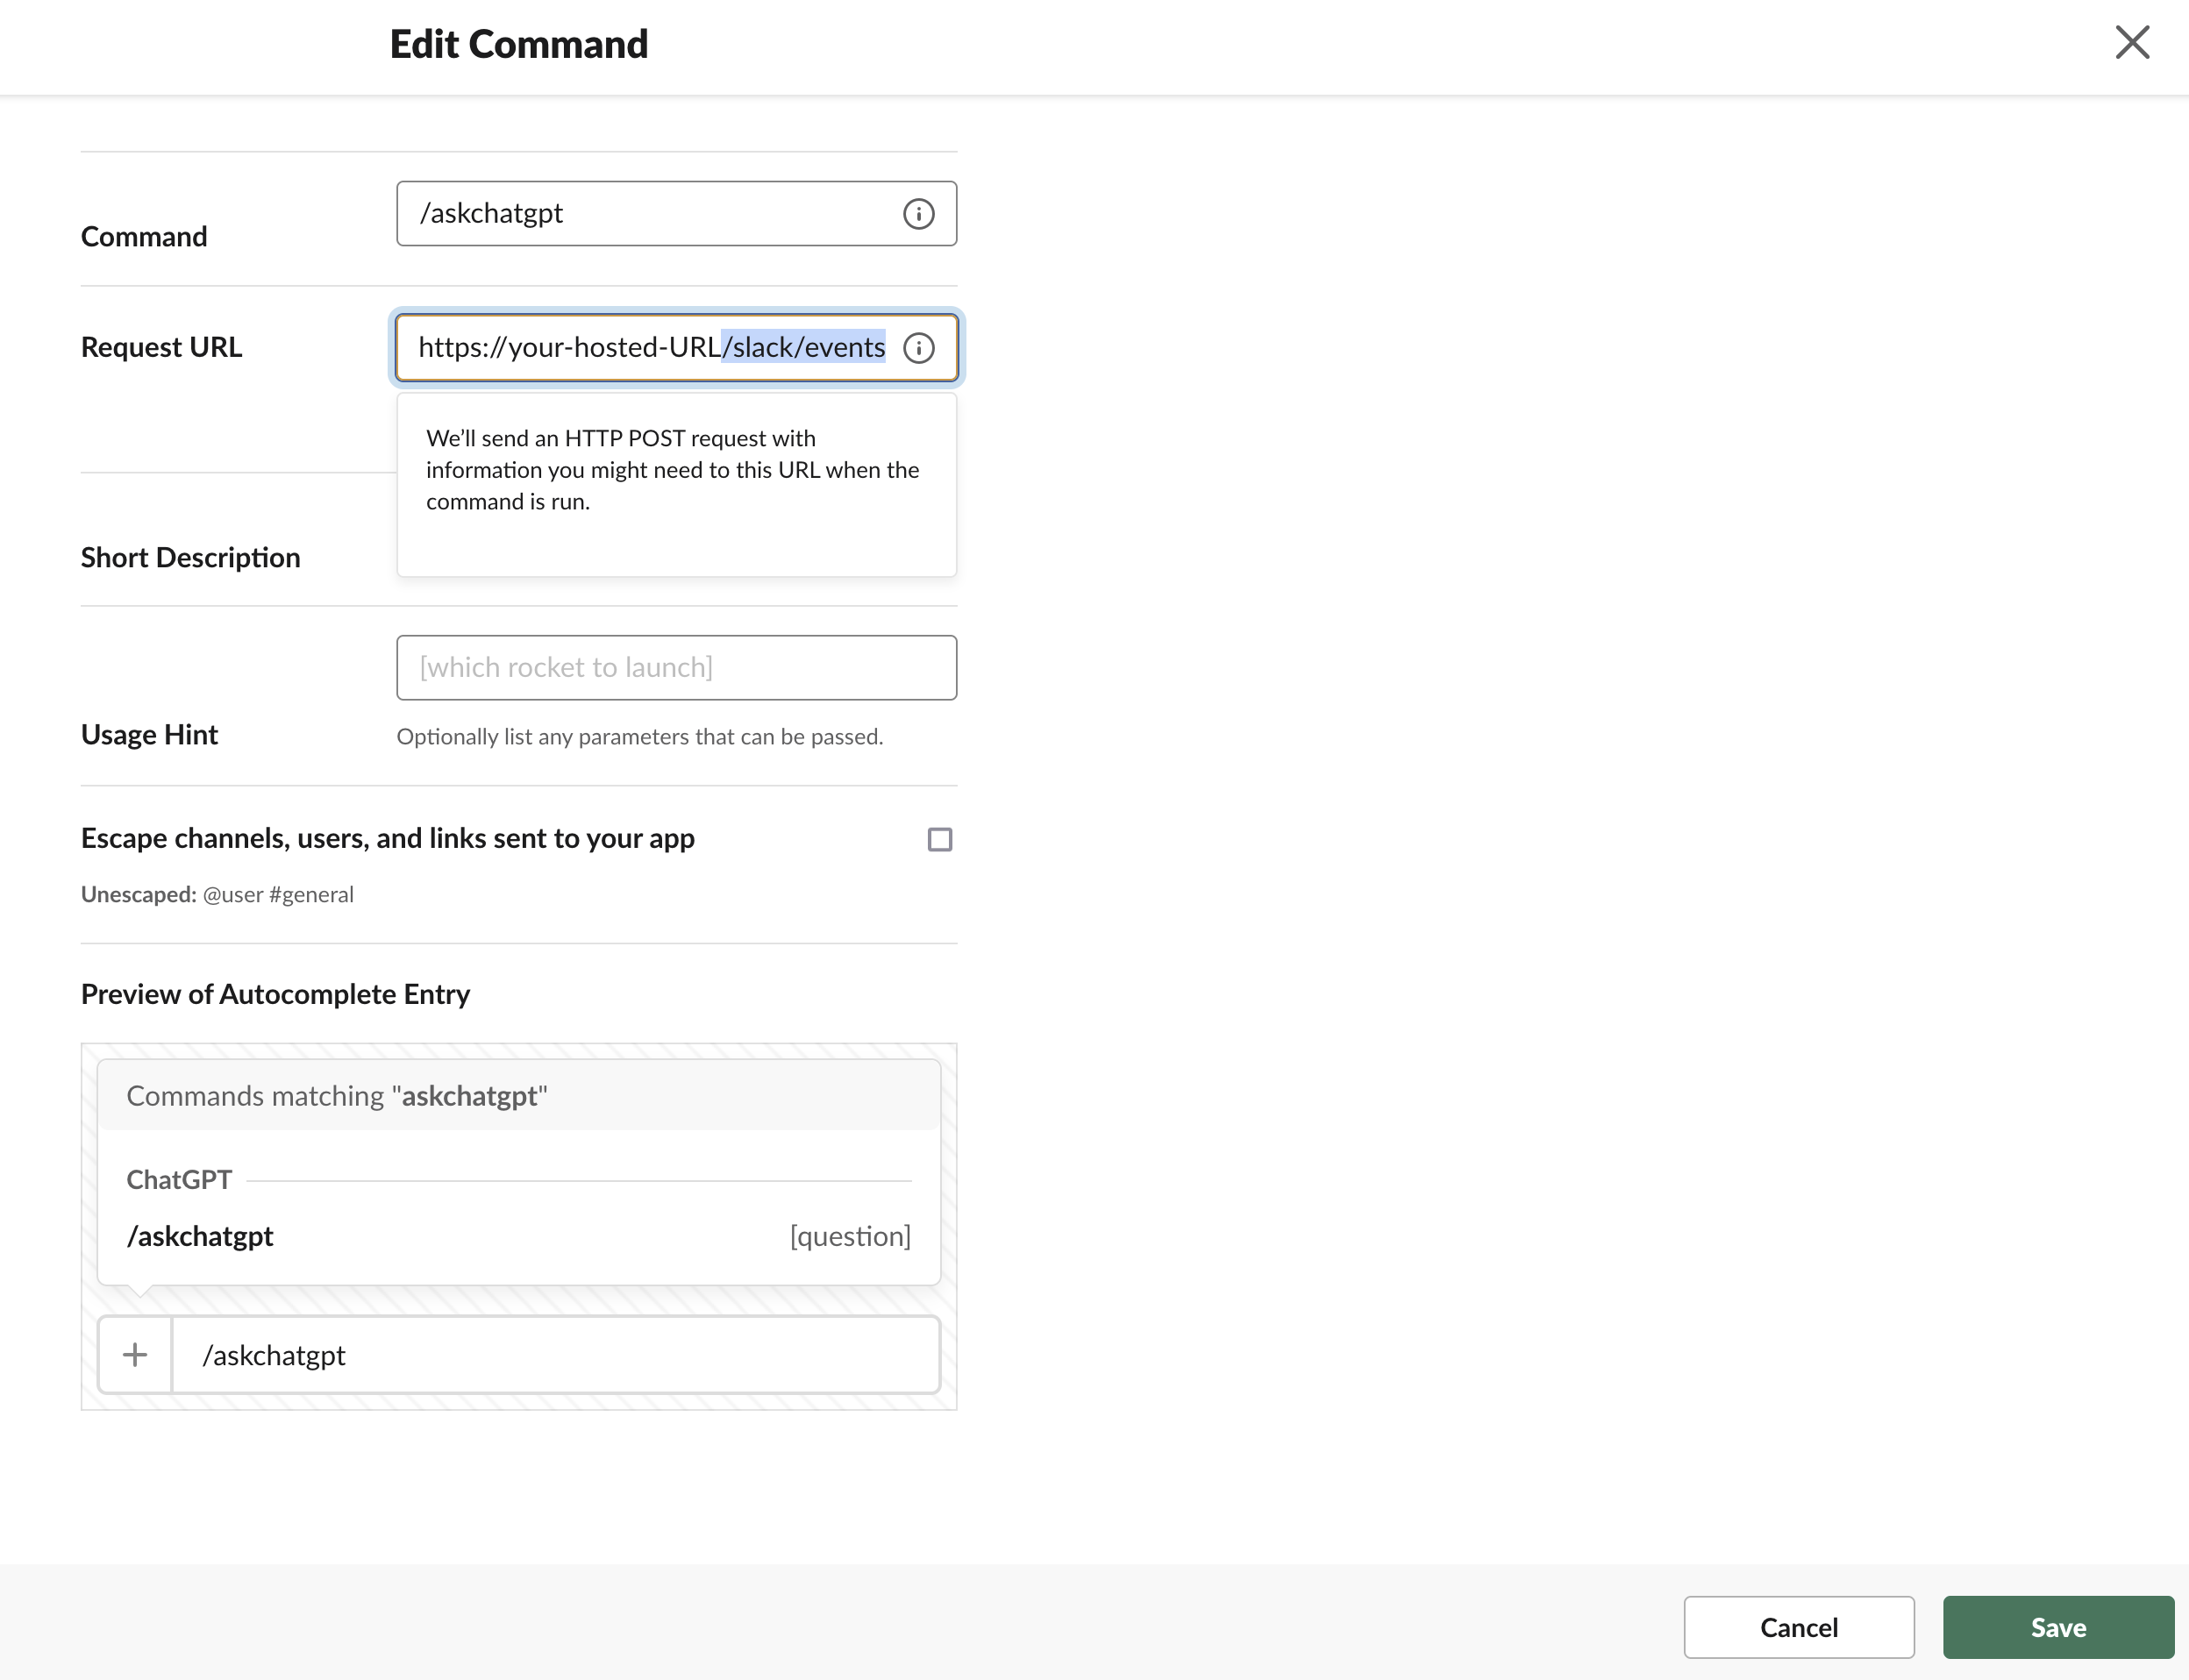Click the [question] usage hint in preview
The width and height of the screenshot is (2189, 1680).
(850, 1237)
